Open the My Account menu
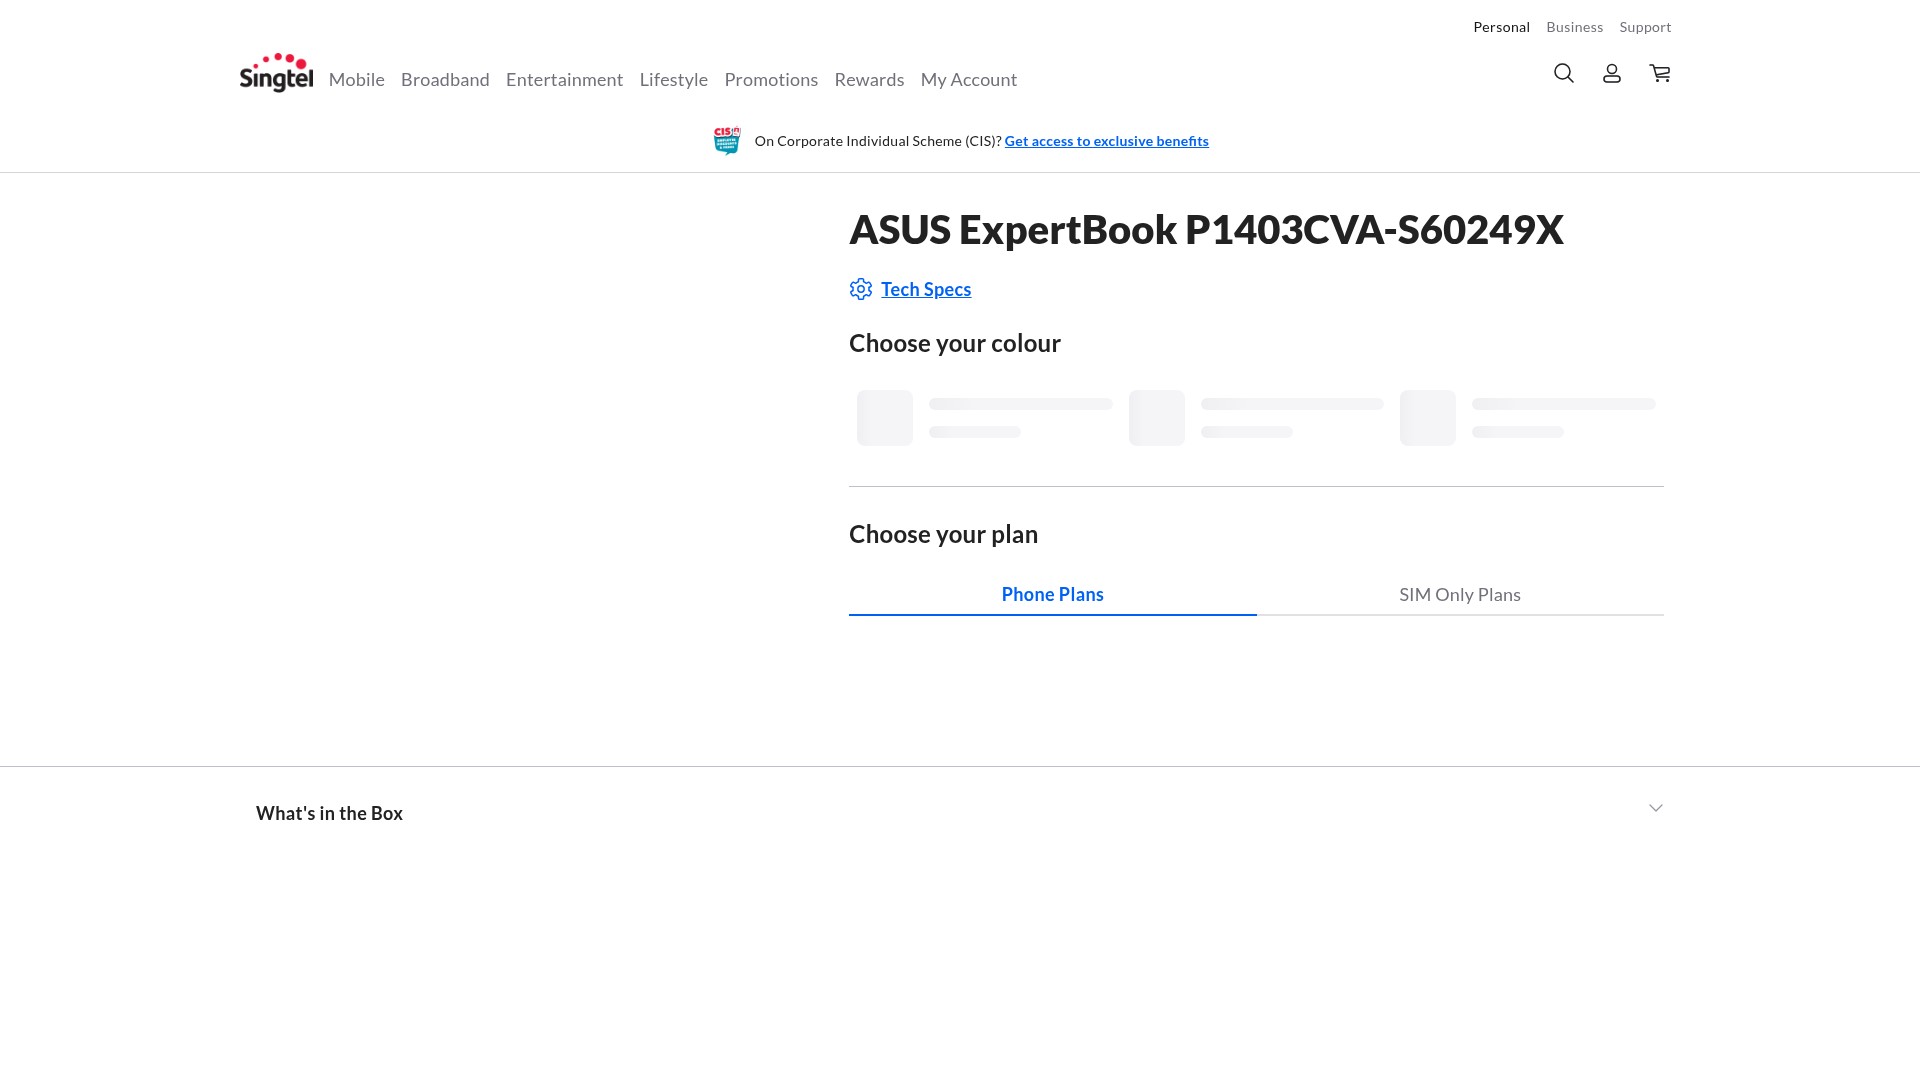Viewport: 1920px width, 1080px height. pos(969,79)
